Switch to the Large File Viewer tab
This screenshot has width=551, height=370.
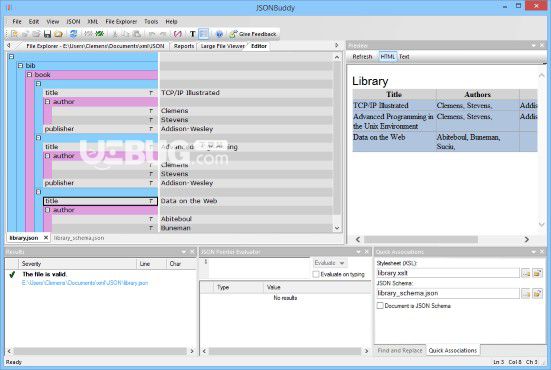[222, 46]
